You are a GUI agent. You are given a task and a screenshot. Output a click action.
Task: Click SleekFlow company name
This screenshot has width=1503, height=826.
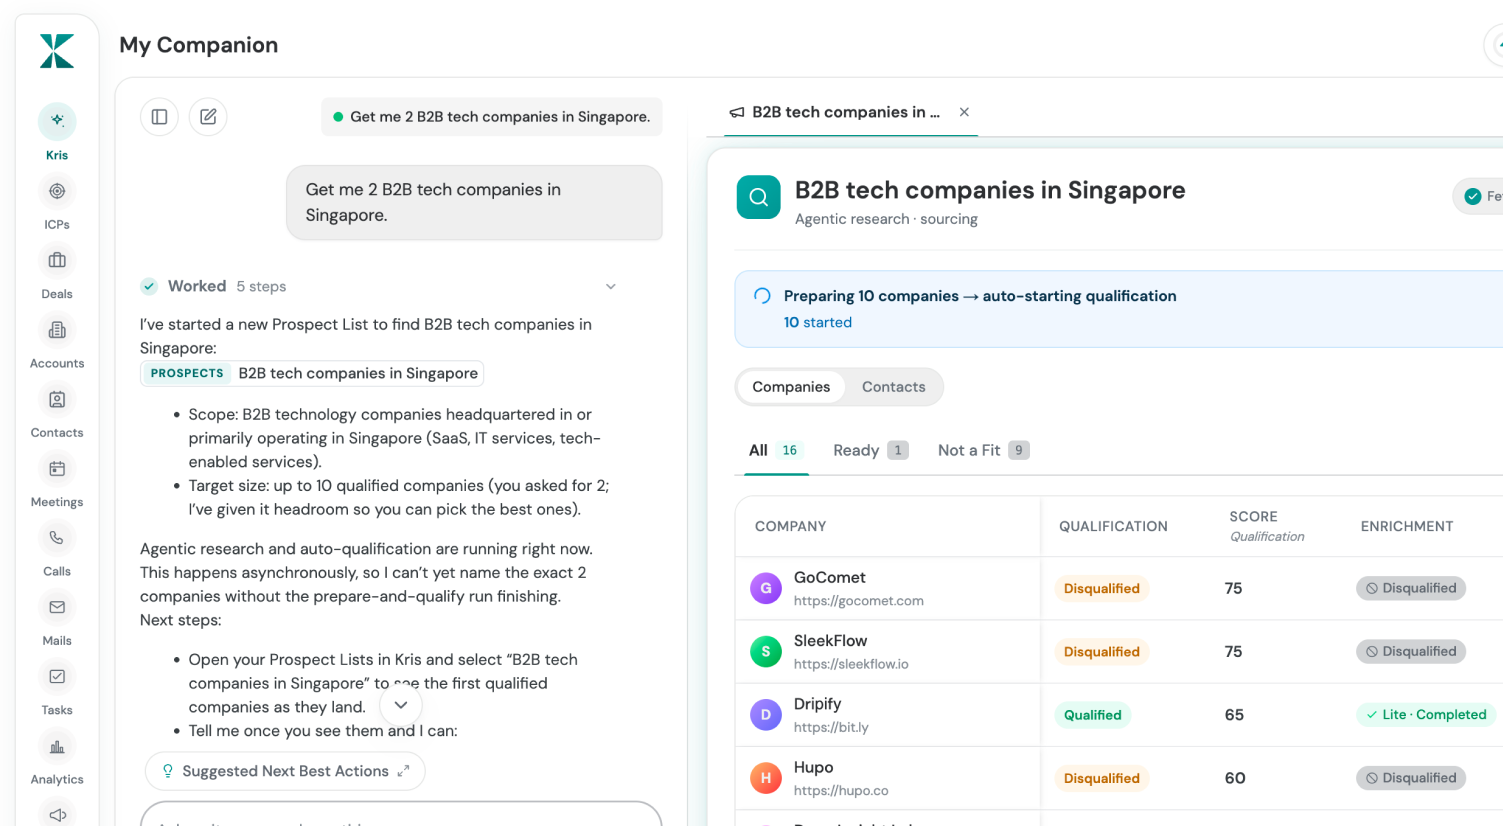[x=831, y=640]
